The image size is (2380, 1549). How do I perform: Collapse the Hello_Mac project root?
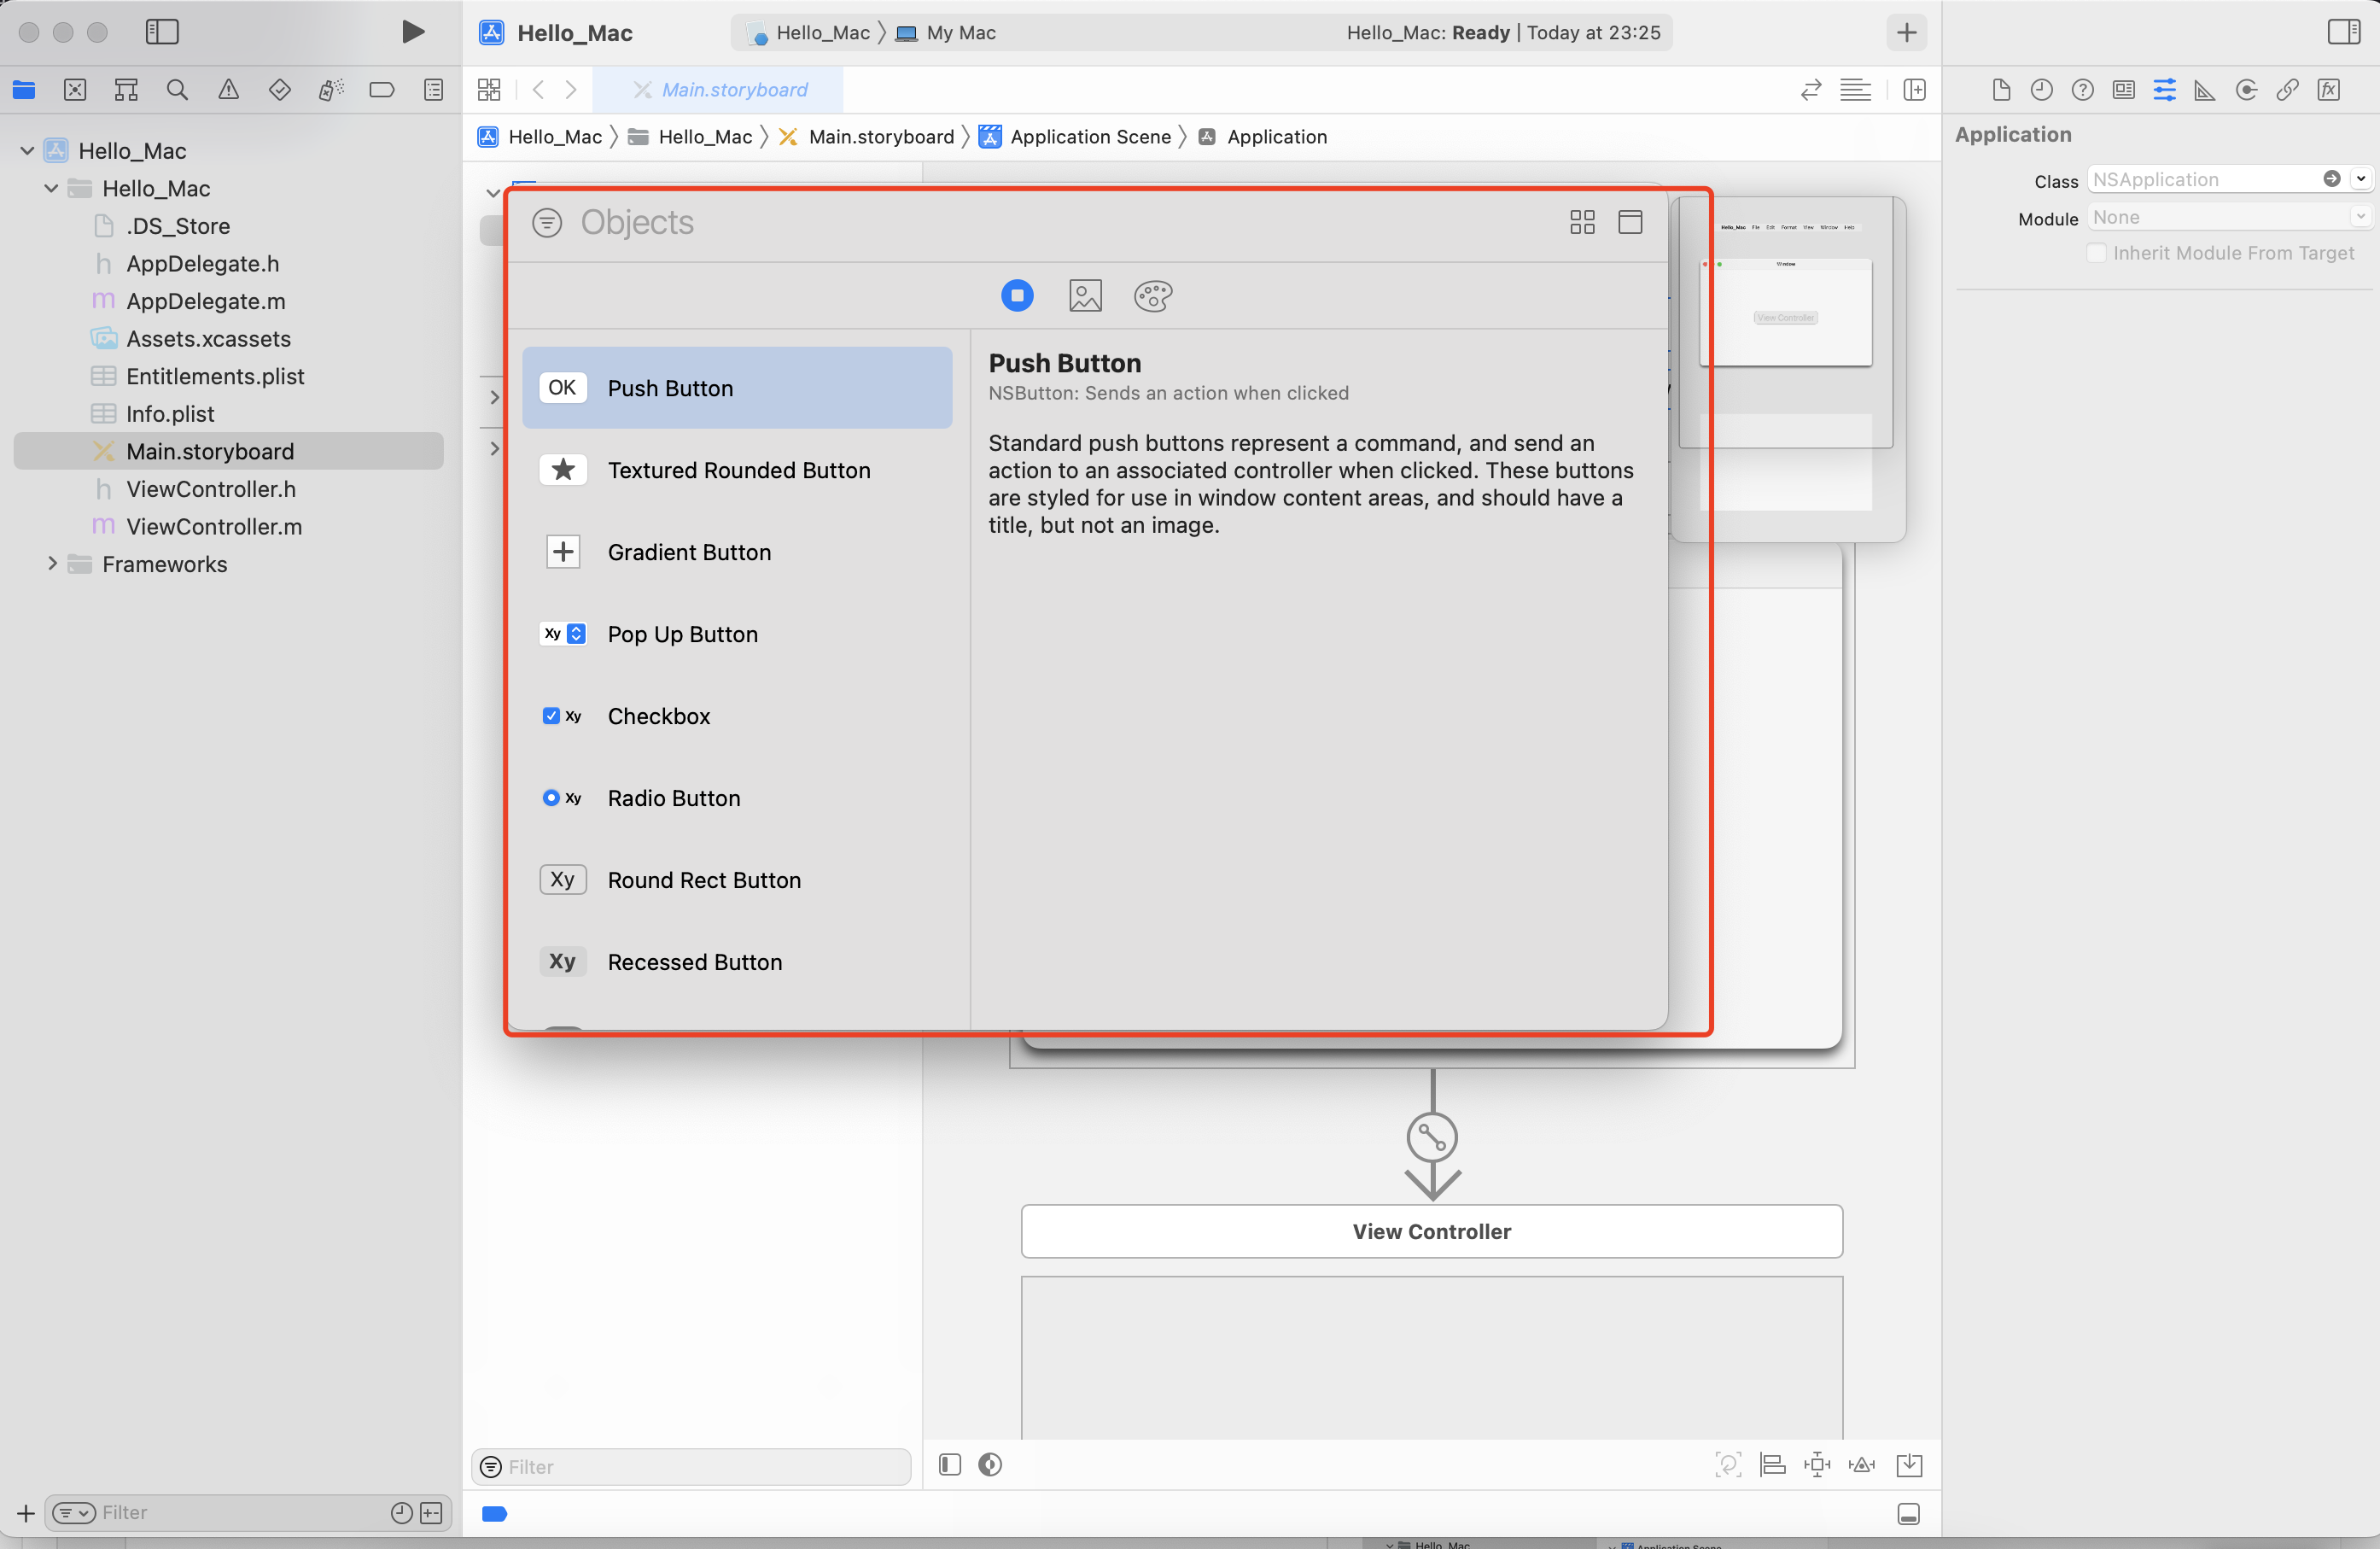click(x=27, y=151)
